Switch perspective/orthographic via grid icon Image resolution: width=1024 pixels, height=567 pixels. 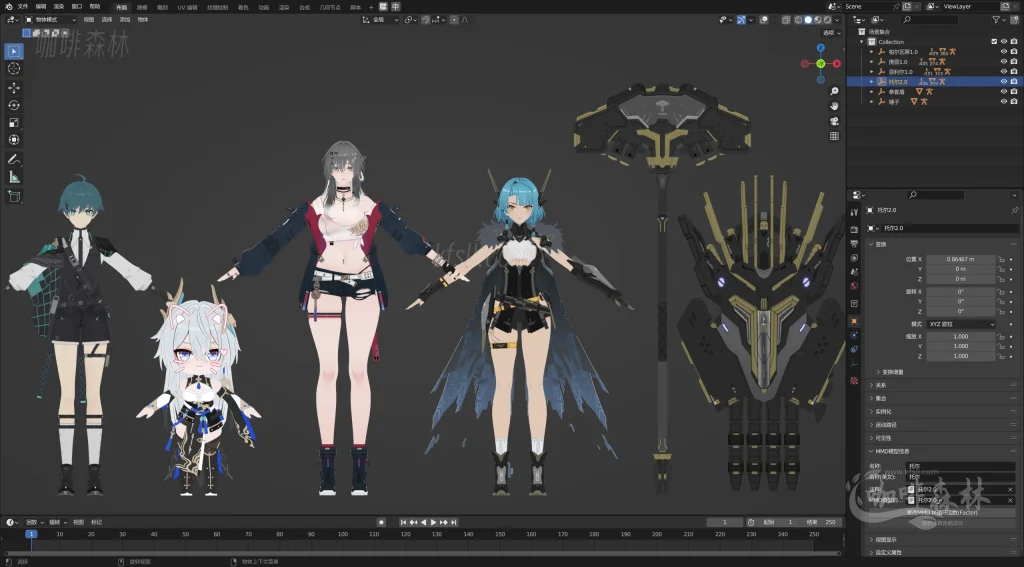pos(834,137)
